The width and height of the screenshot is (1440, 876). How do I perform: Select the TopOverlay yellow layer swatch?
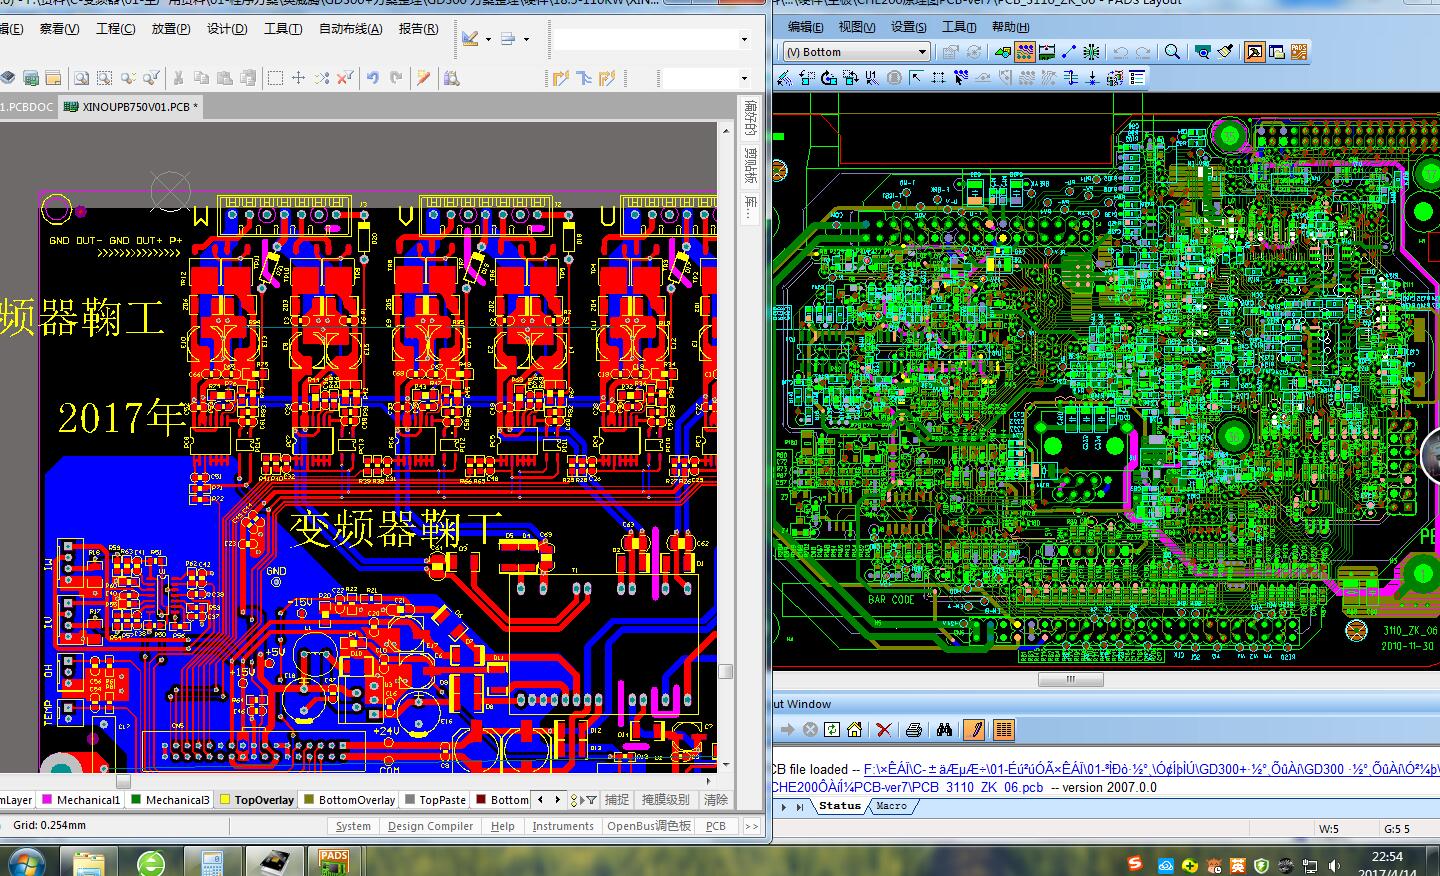pos(226,800)
